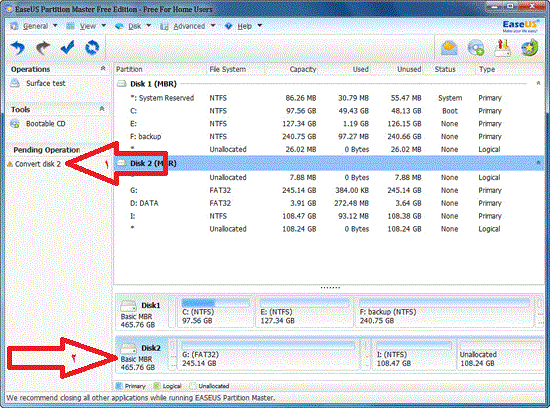Open the upgrade disk tool icon
Image resolution: width=550 pixels, height=408 pixels.
point(502,48)
